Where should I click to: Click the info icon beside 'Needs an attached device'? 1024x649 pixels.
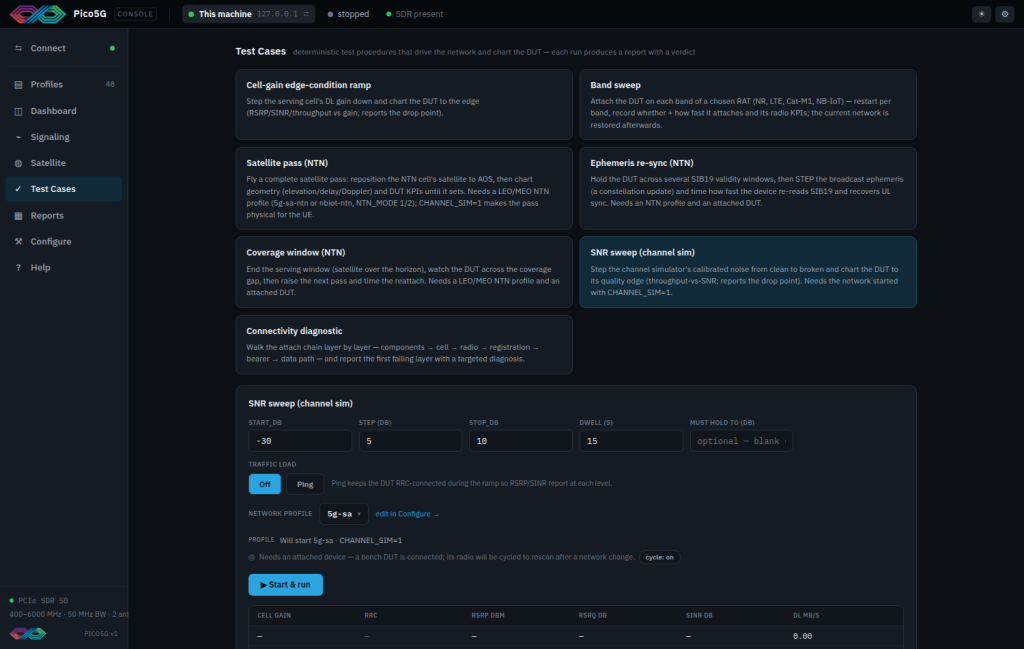[251, 558]
